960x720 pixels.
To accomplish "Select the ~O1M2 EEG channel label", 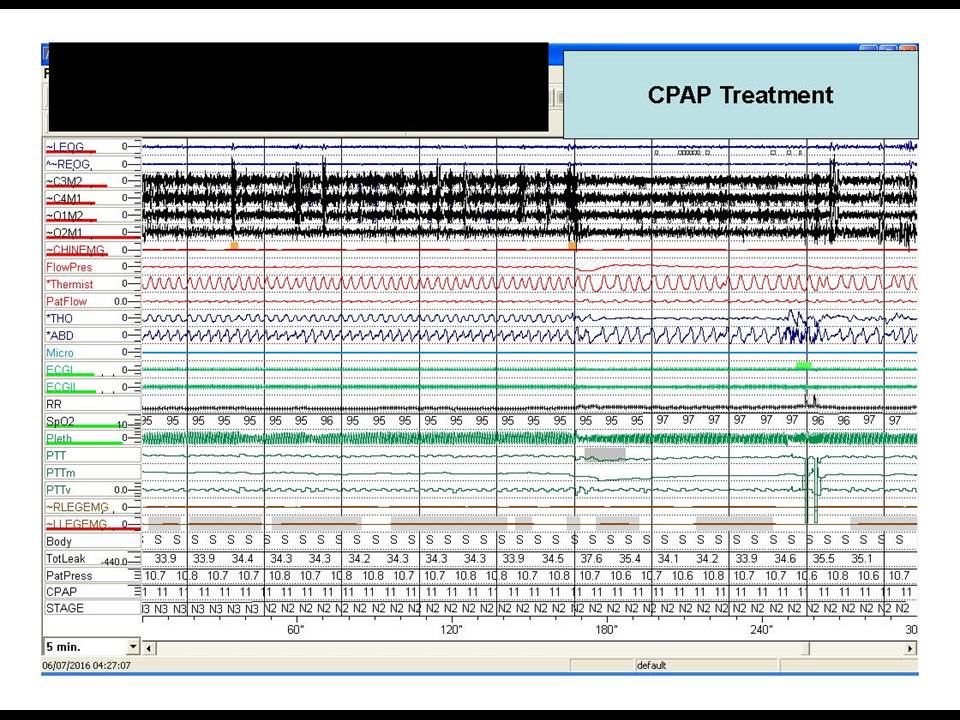I will coord(64,216).
